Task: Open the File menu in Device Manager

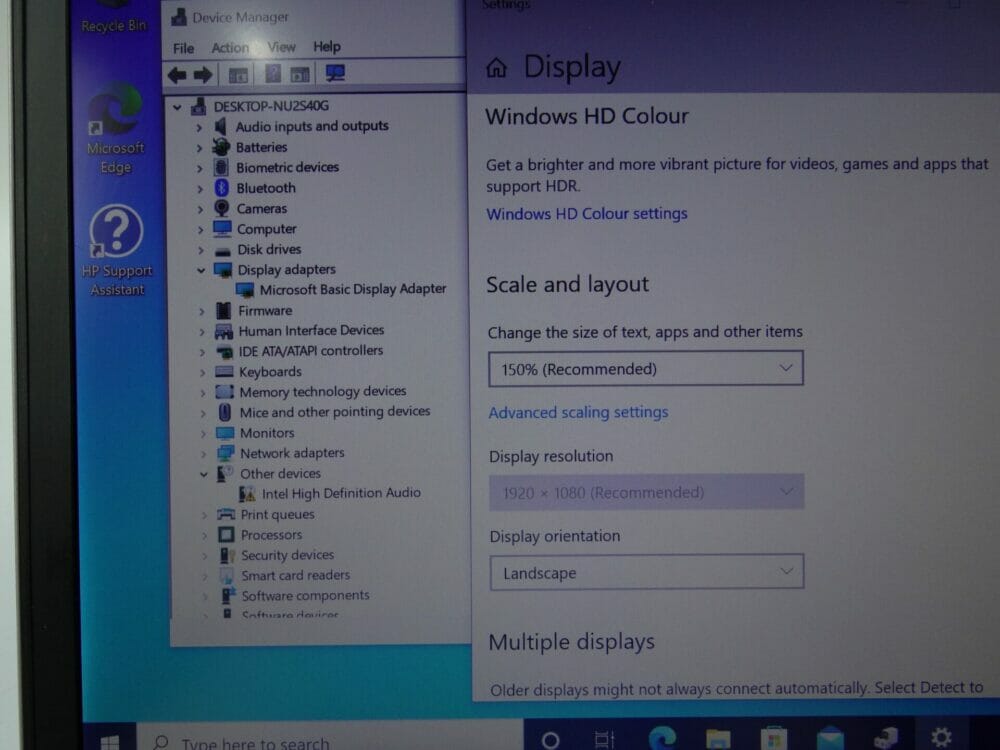Action: pyautogui.click(x=183, y=48)
